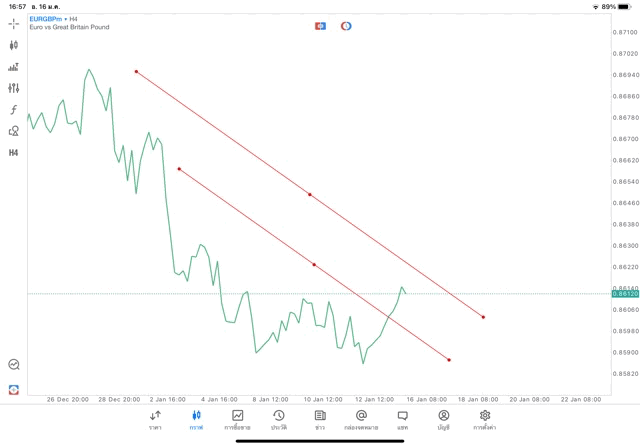Open the ประวัติ (History) tab
Image resolution: width=640 pixels, height=447 pixels.
(x=278, y=419)
